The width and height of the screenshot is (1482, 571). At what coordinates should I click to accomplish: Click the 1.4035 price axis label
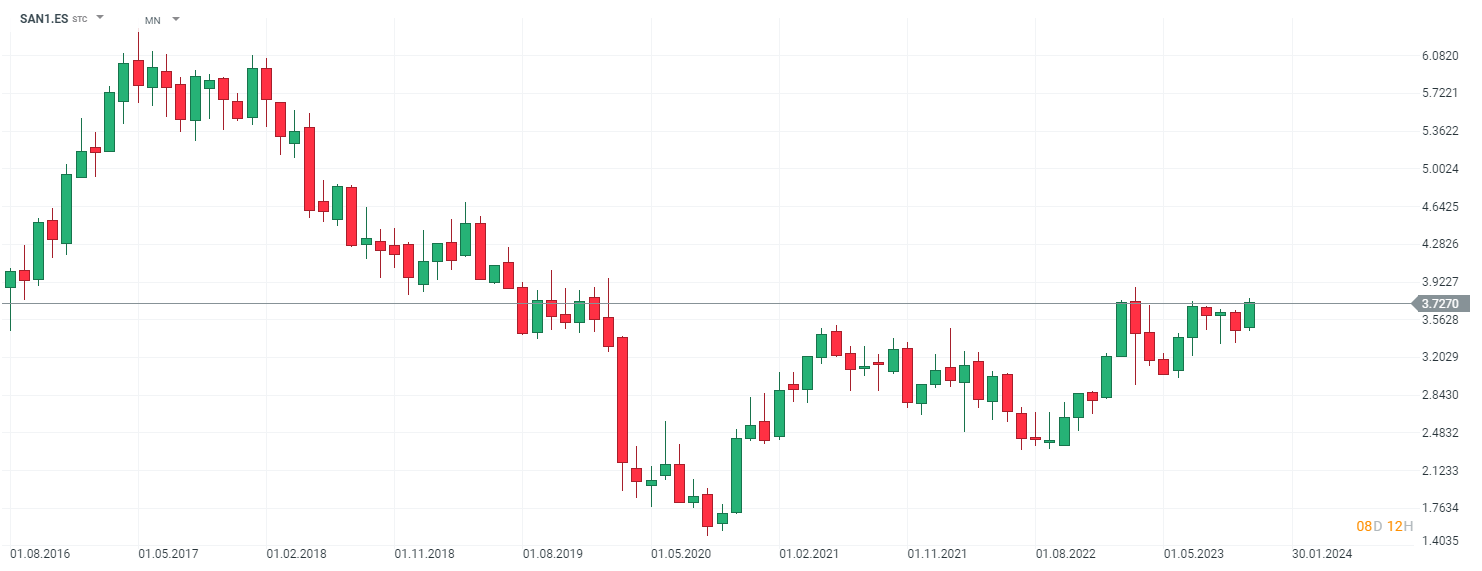(x=1439, y=541)
